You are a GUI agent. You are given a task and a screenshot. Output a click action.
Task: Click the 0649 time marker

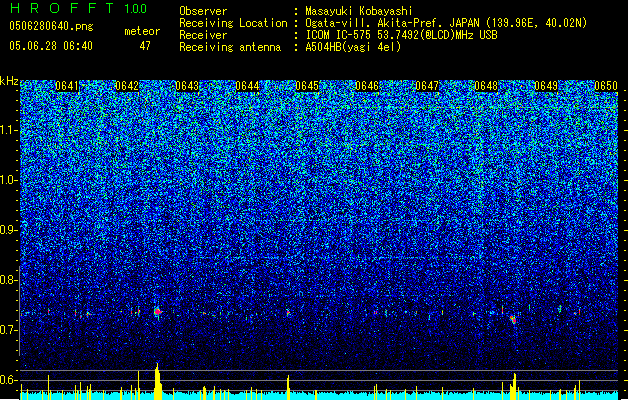pos(546,86)
